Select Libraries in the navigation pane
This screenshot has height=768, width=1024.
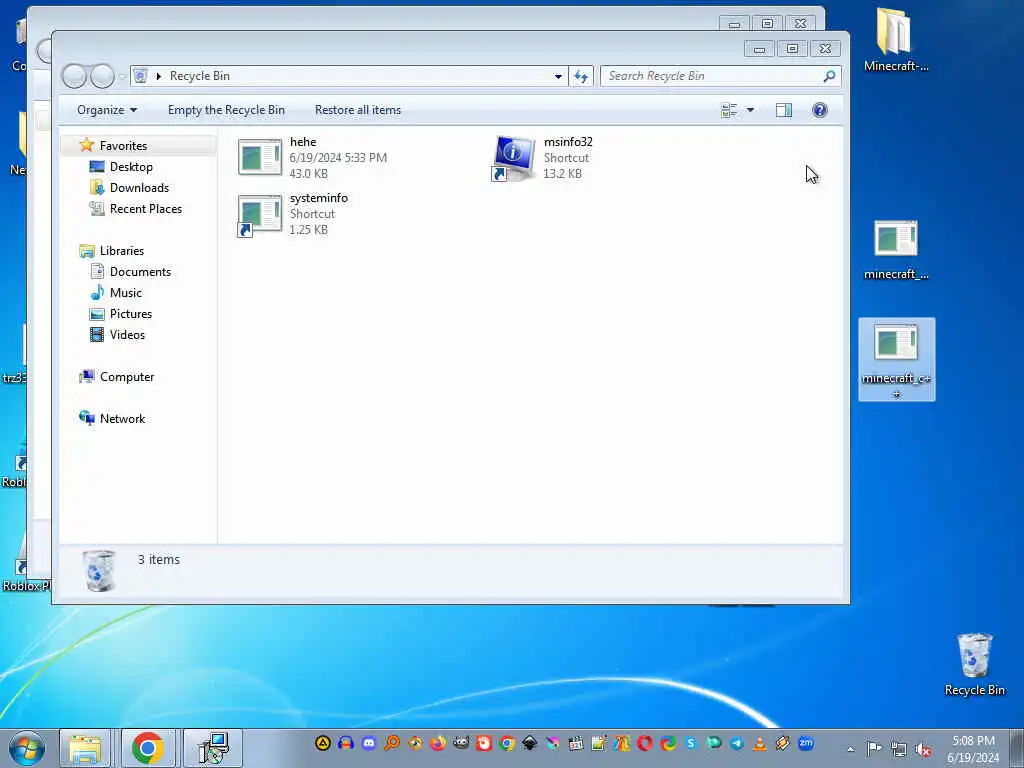(121, 251)
